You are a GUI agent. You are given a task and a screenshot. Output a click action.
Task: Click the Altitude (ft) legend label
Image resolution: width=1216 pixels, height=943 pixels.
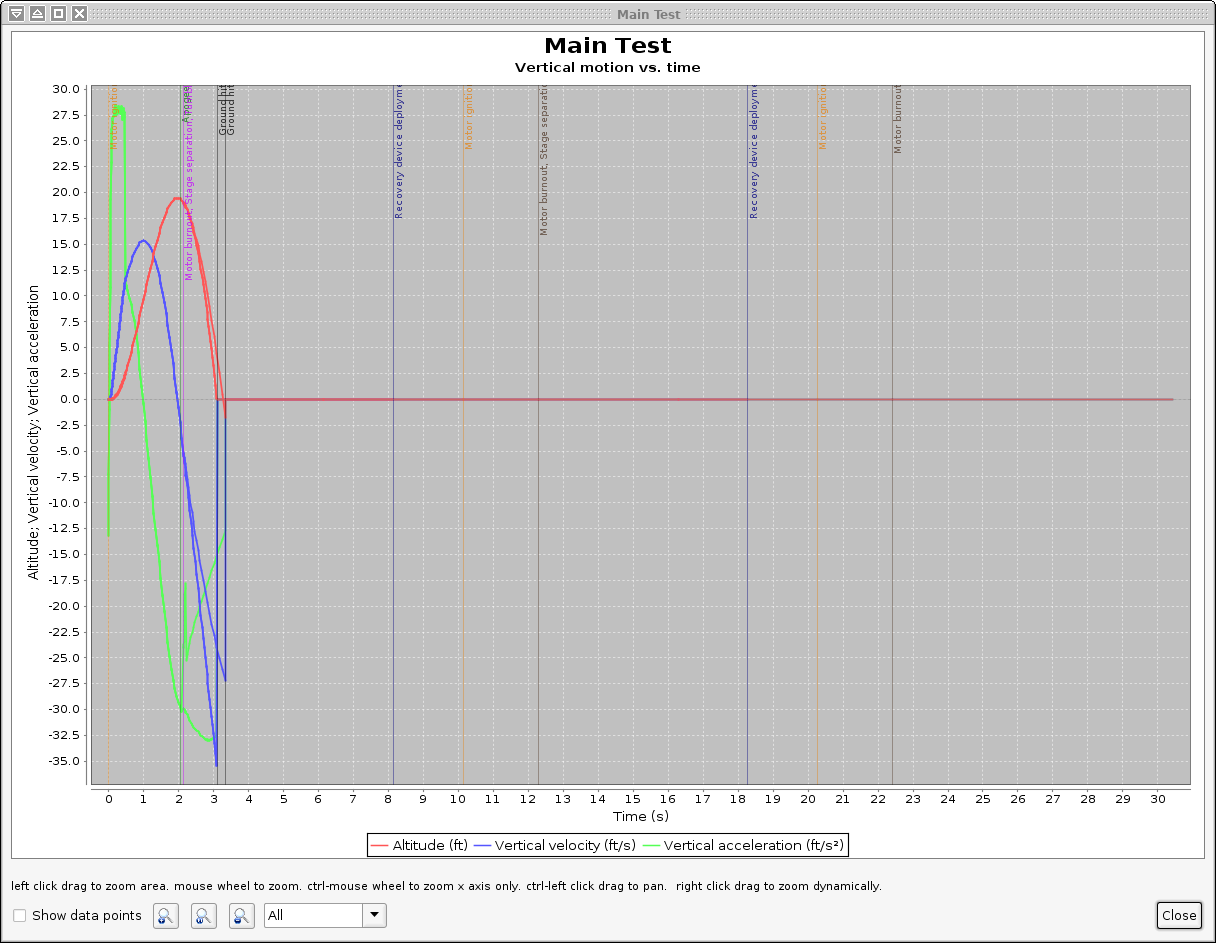432,845
